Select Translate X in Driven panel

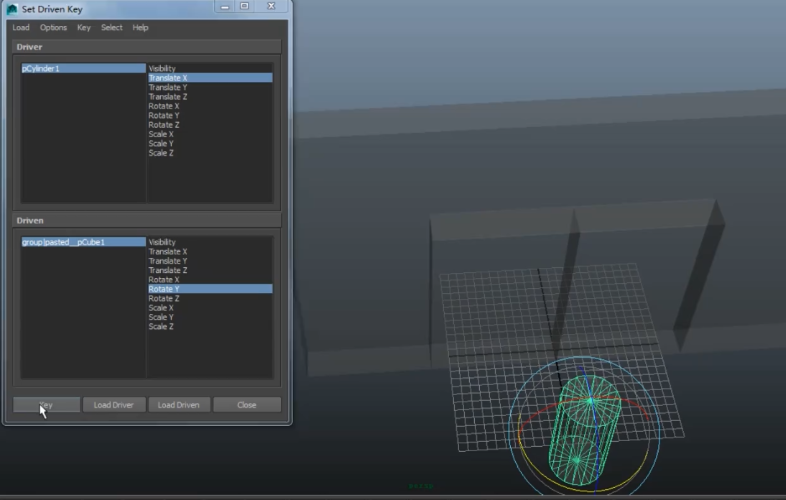pos(210,252)
